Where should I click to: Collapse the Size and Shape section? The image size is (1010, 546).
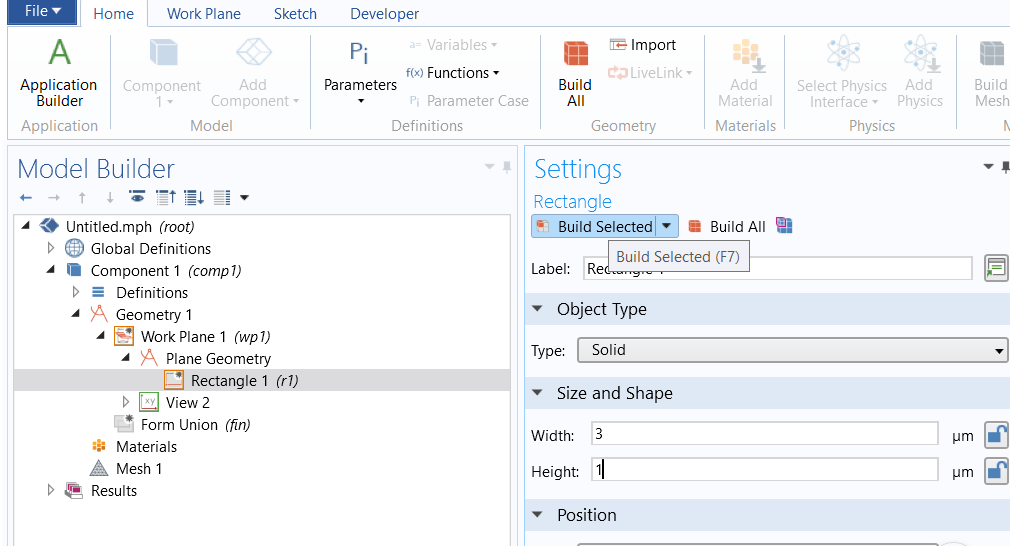point(537,393)
